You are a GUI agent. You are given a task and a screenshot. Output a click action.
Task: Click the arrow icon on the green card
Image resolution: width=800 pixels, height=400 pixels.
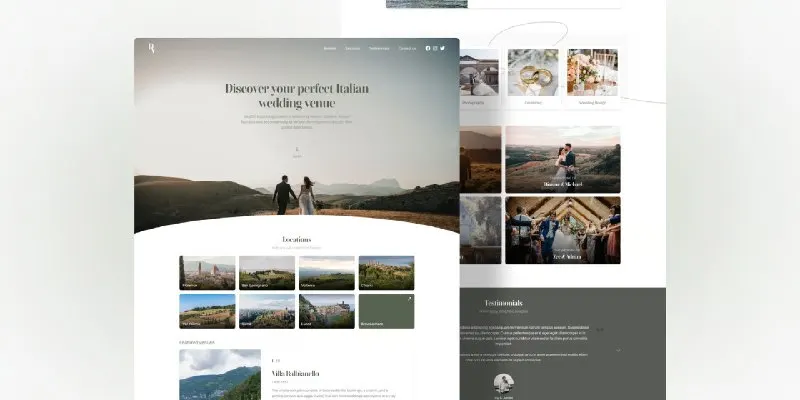click(x=409, y=299)
